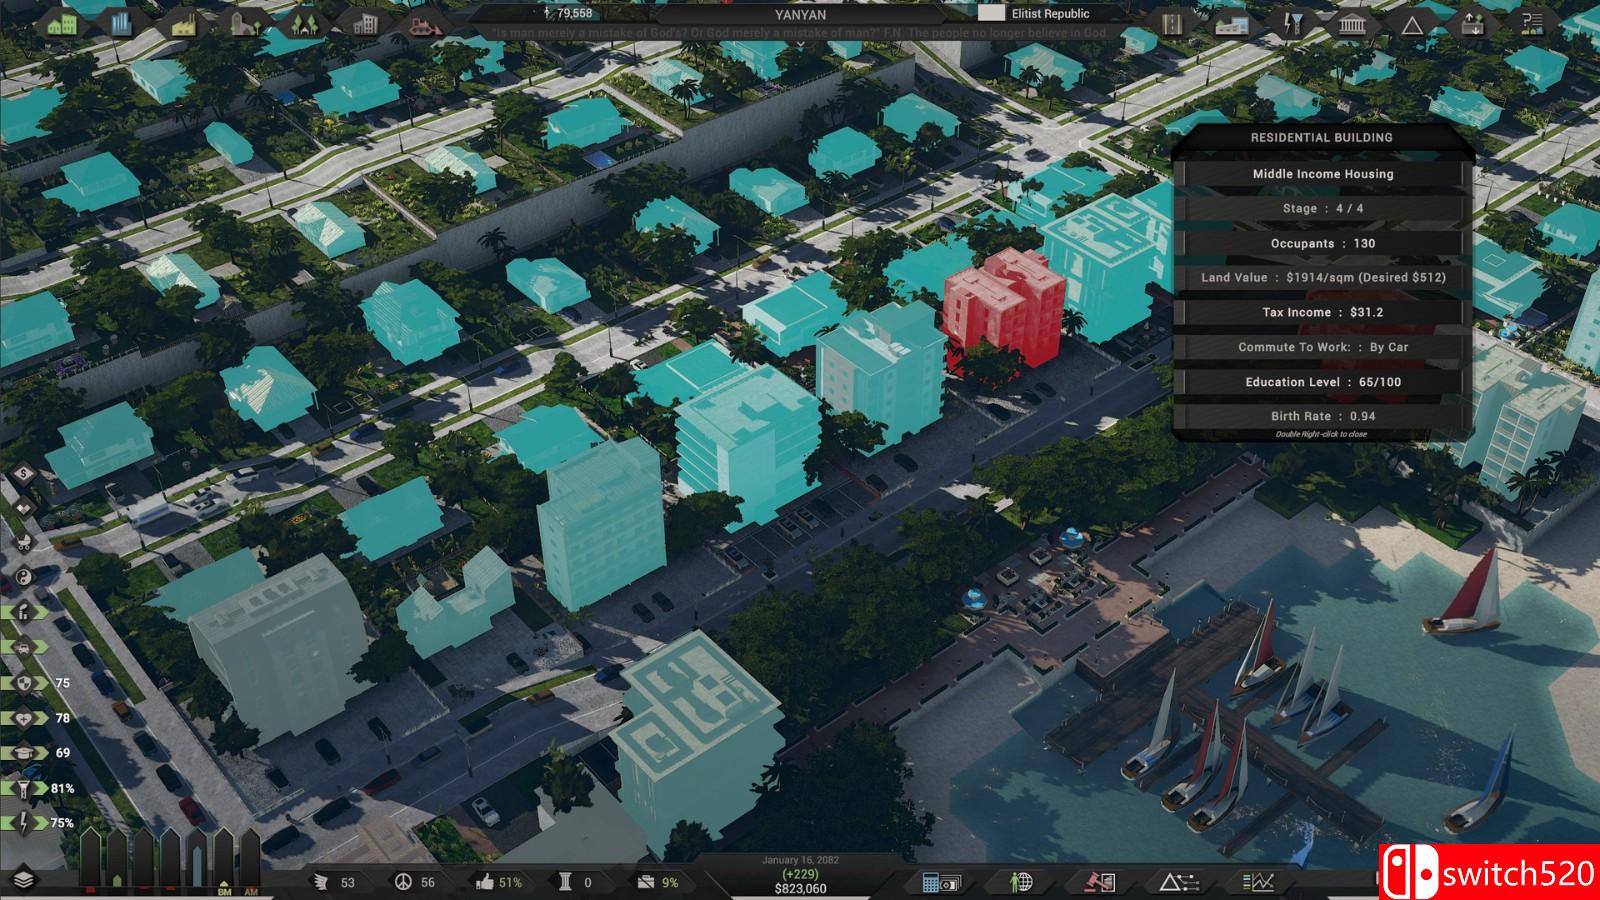Open the government buildings columns icon
This screenshot has width=1600, height=900.
(1352, 23)
